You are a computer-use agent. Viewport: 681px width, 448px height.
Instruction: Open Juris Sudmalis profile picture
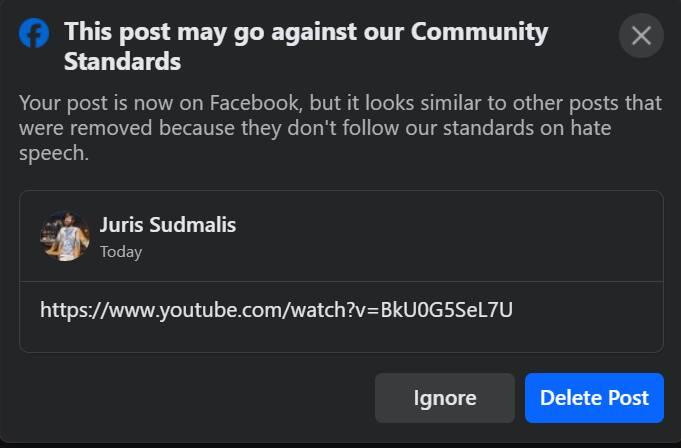(x=65, y=236)
